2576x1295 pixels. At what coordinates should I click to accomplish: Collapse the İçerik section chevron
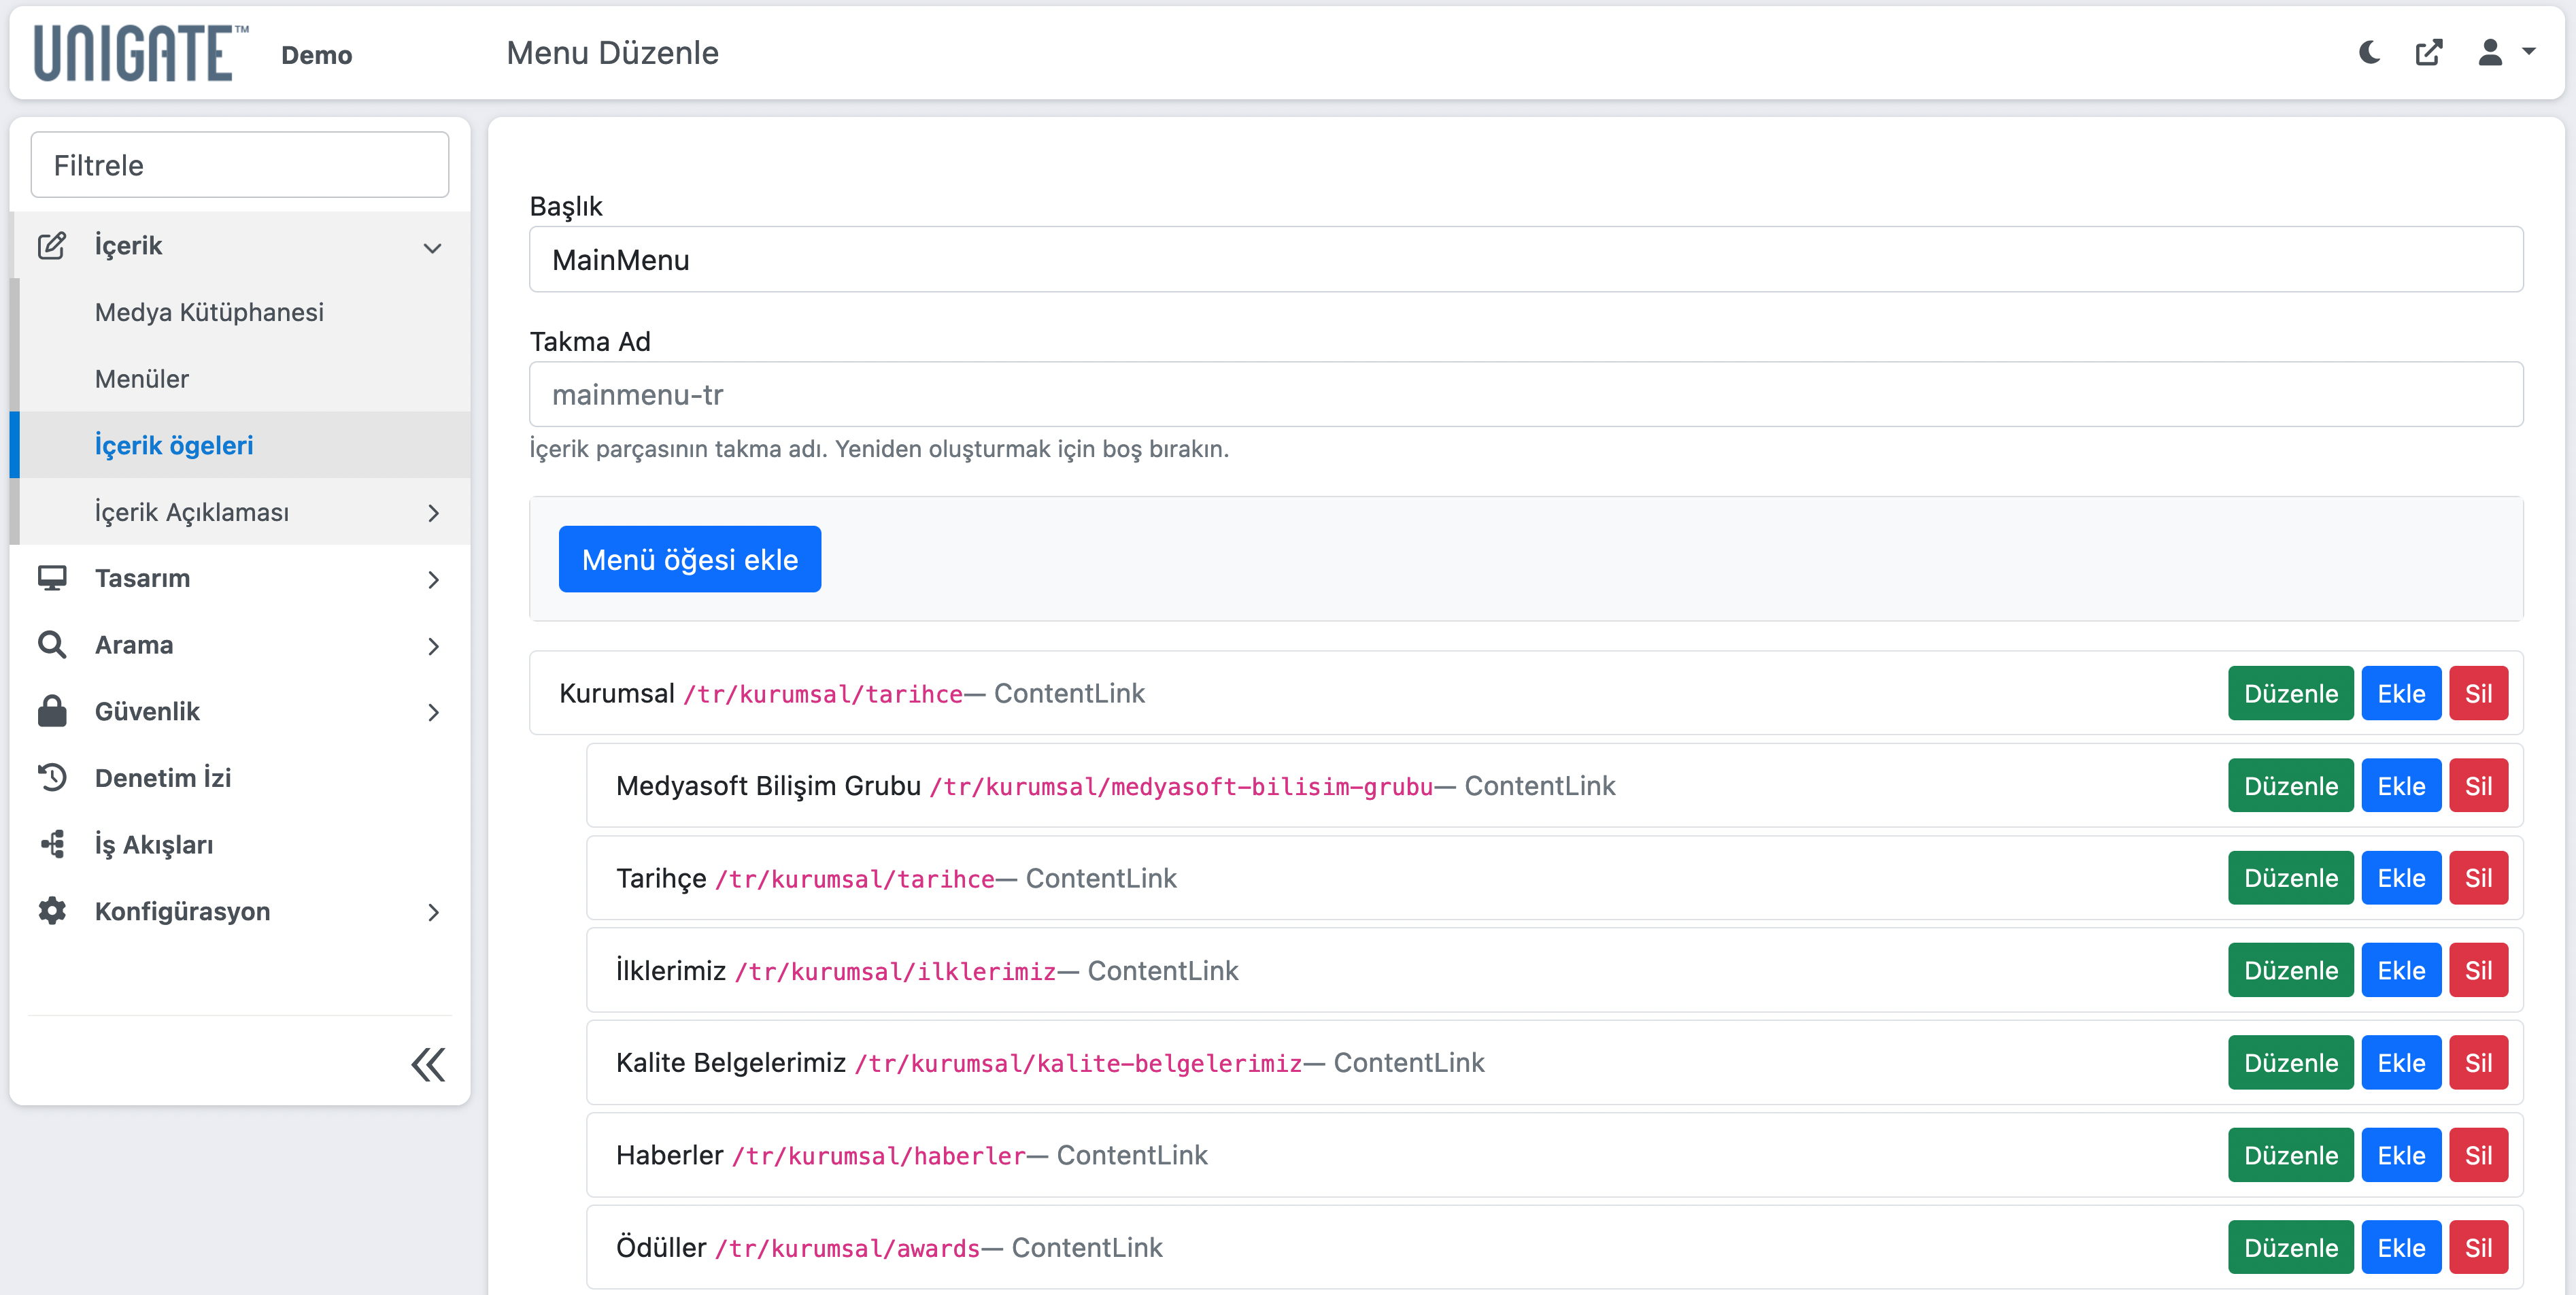pyautogui.click(x=432, y=248)
